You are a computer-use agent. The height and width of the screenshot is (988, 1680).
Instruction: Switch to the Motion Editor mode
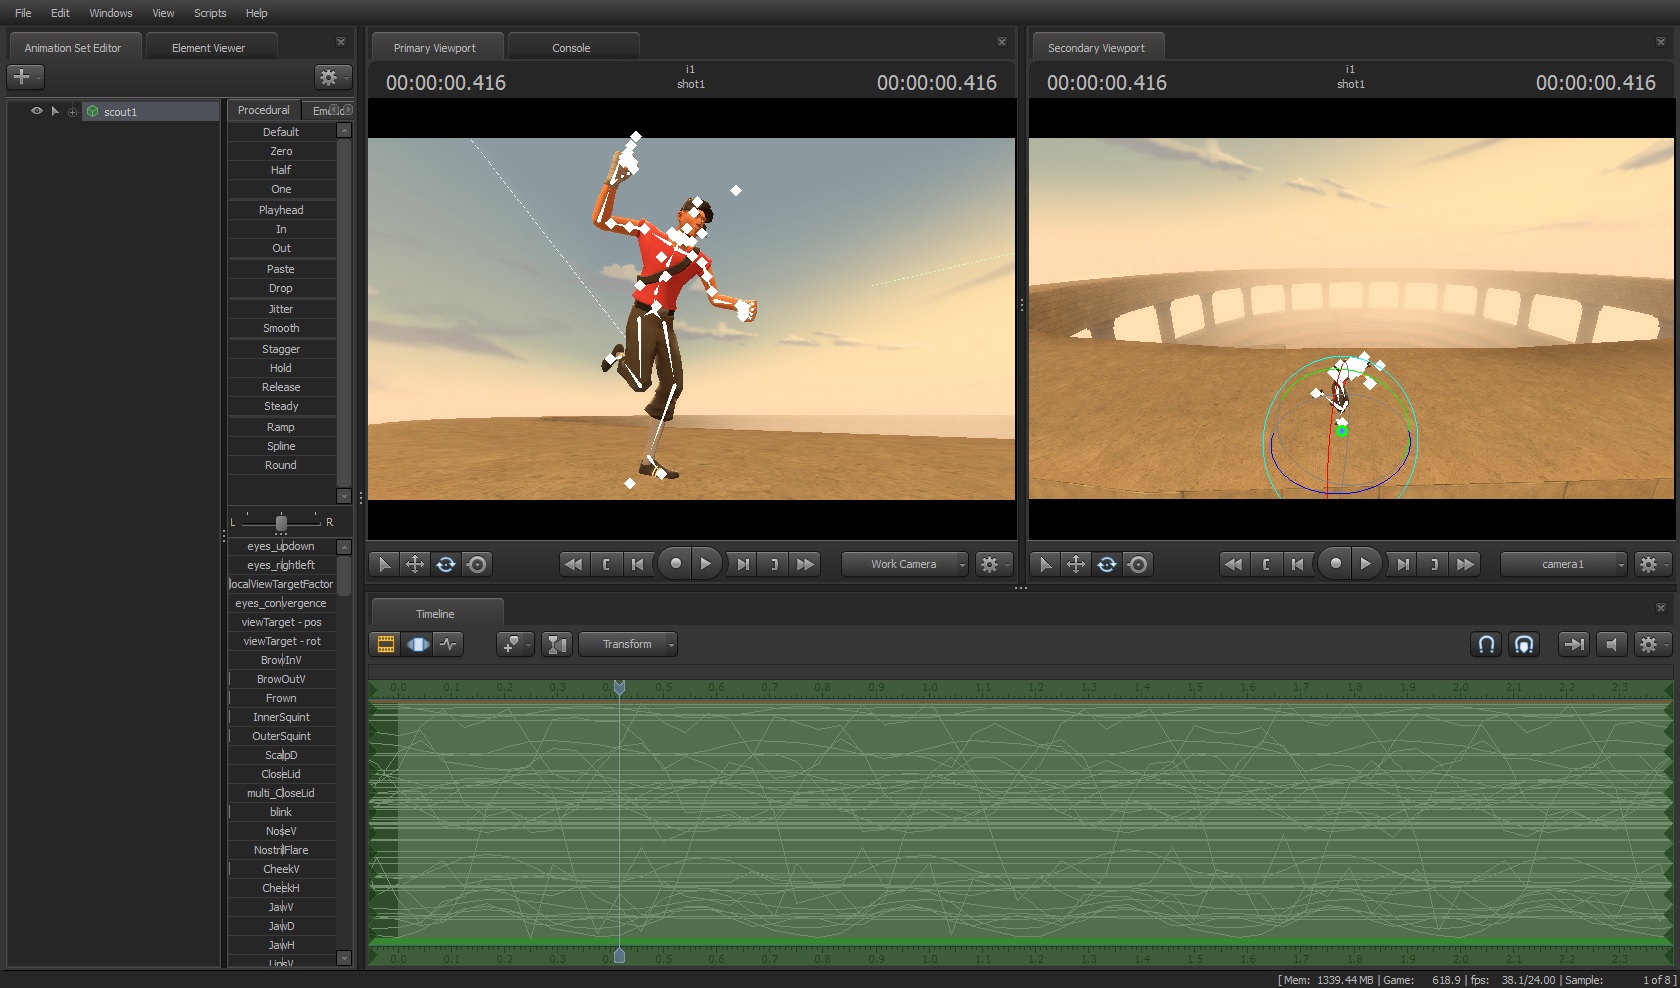pyautogui.click(x=417, y=645)
